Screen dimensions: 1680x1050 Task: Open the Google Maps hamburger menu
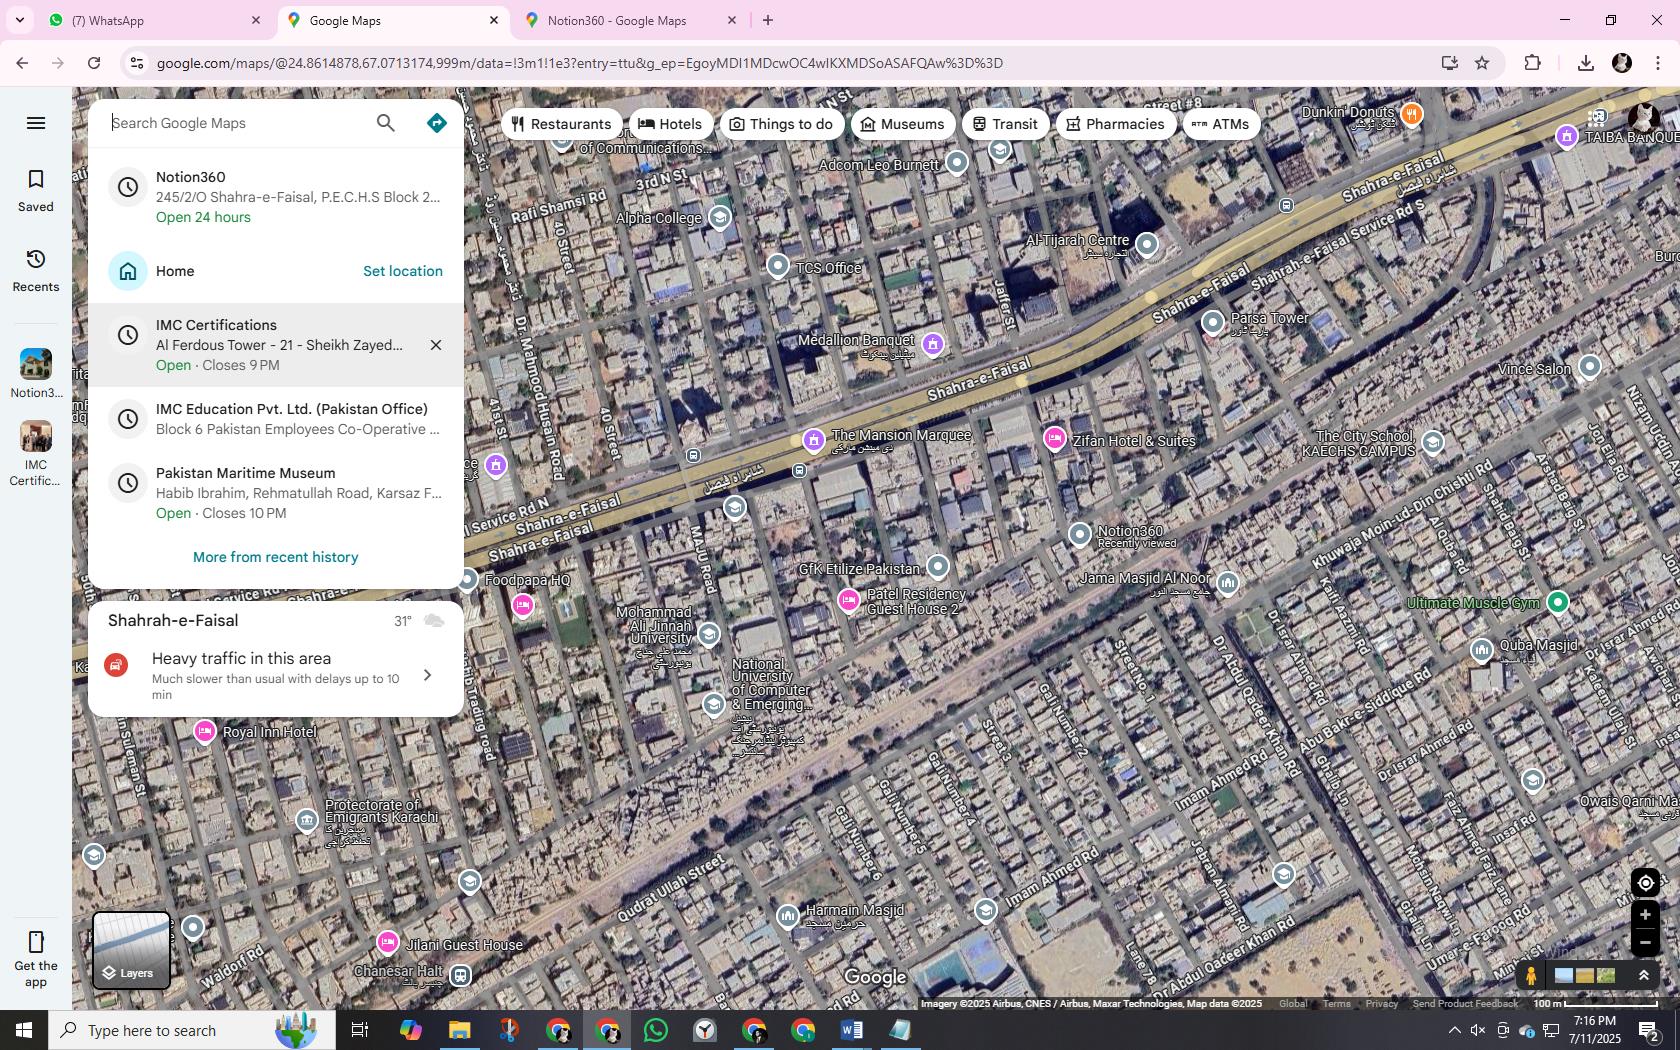click(x=36, y=123)
